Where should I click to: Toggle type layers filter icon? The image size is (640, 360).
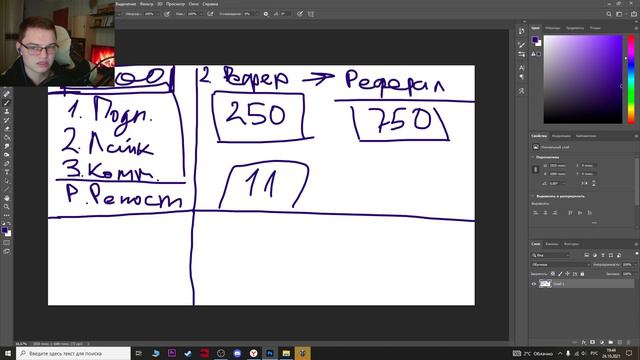(x=602, y=255)
